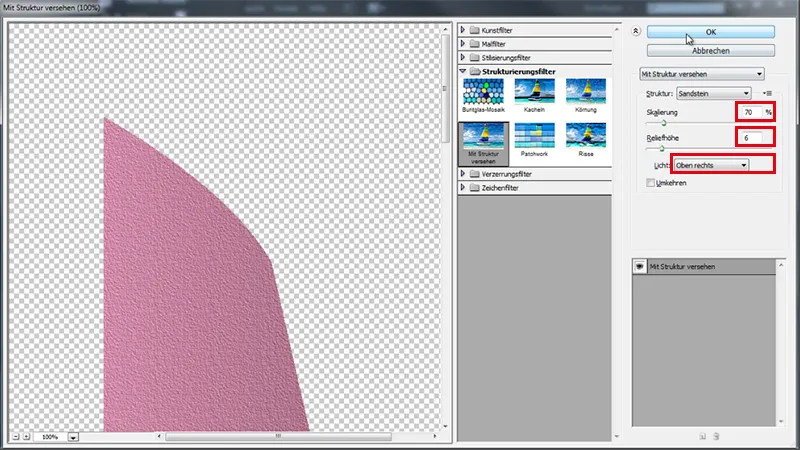Open the Struktur dropdown set to Sandstein

coord(713,93)
